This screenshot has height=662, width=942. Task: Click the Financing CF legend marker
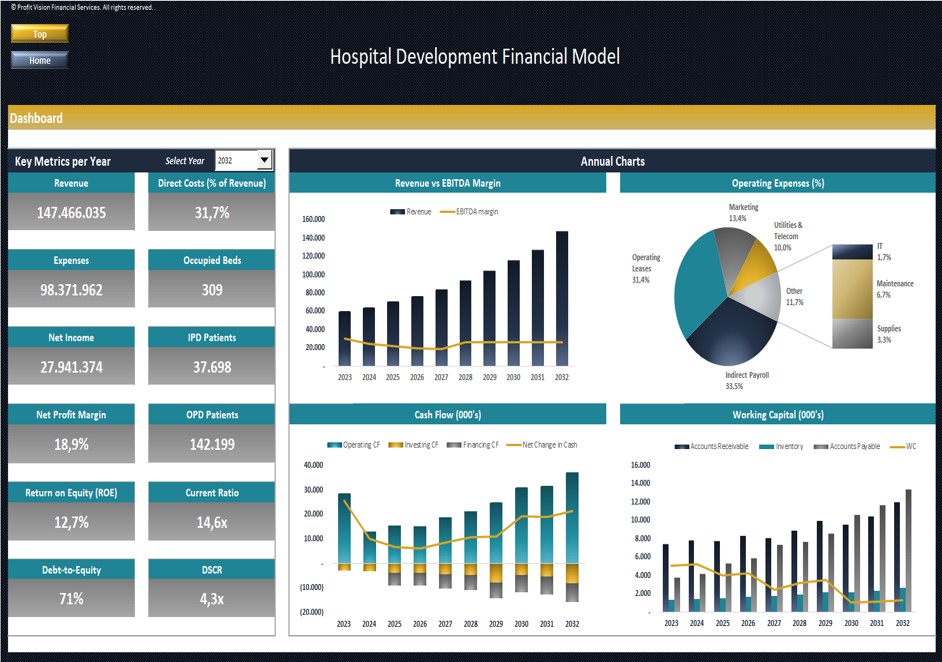pos(452,444)
